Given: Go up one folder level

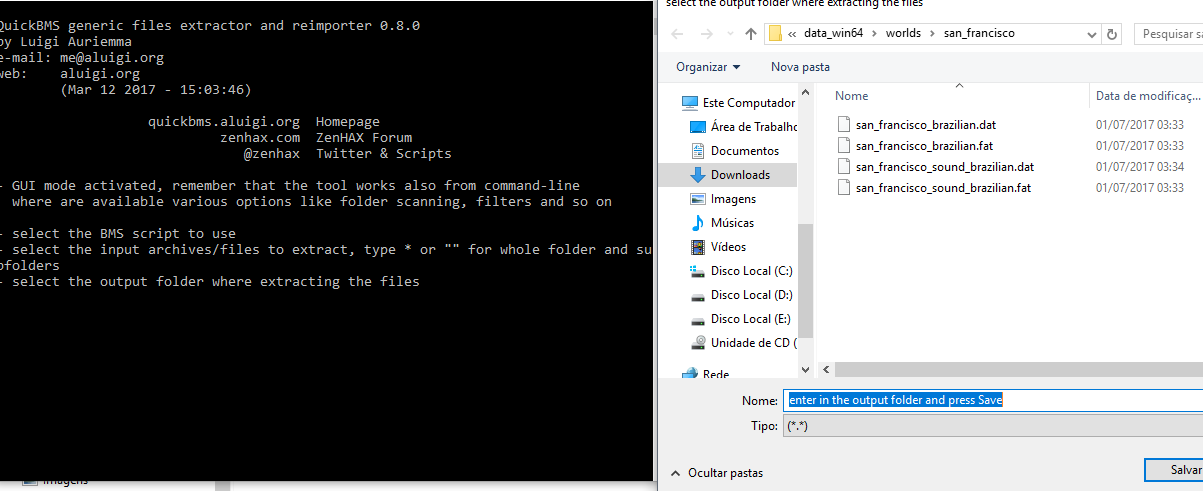Looking at the screenshot, I should 751,34.
